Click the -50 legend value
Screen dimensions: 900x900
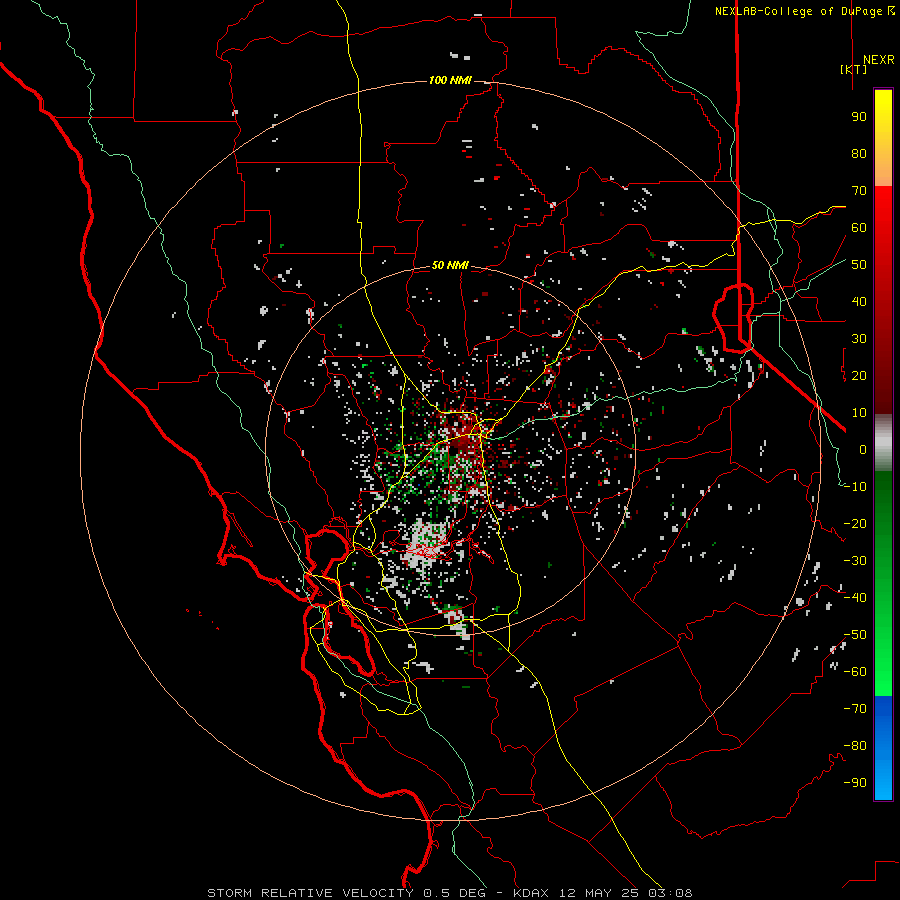855,635
